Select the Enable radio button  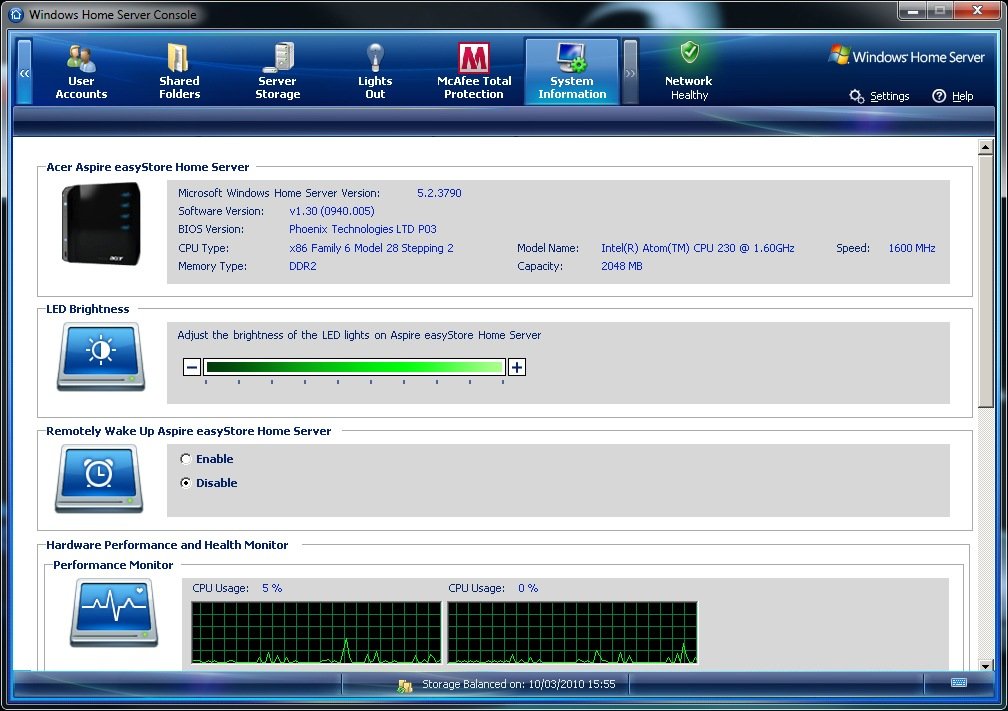pos(186,459)
